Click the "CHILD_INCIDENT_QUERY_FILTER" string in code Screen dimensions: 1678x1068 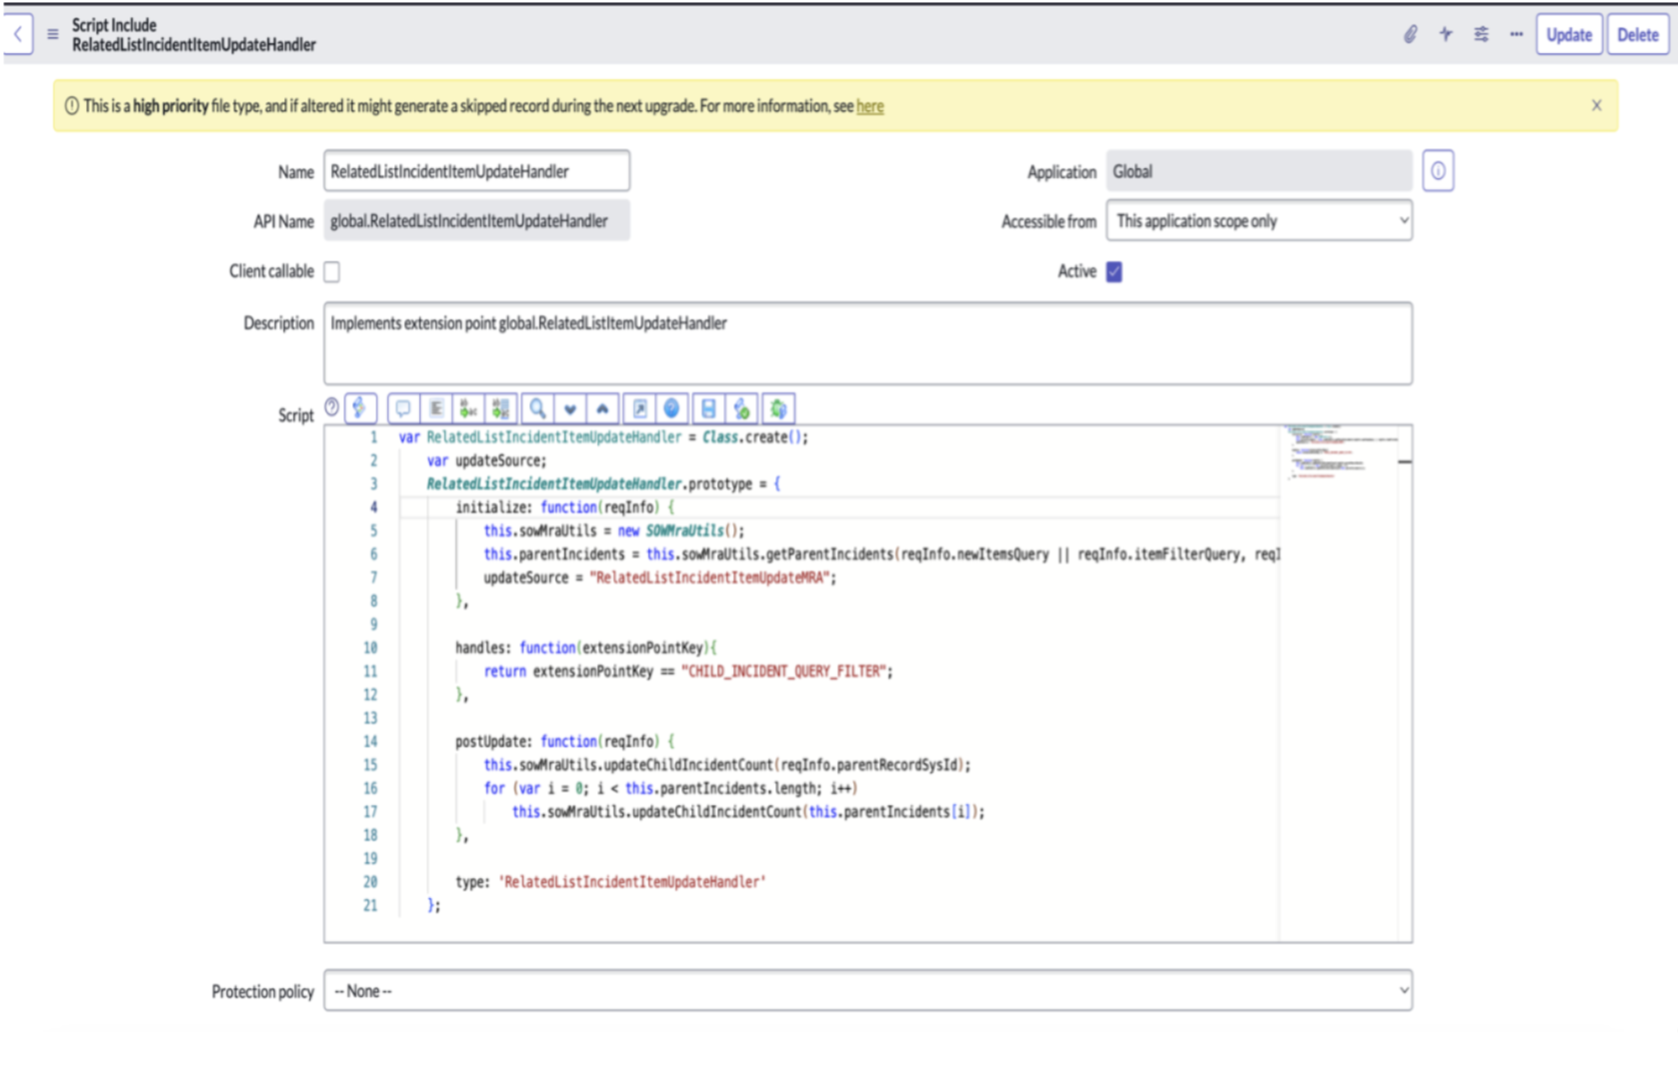[785, 671]
